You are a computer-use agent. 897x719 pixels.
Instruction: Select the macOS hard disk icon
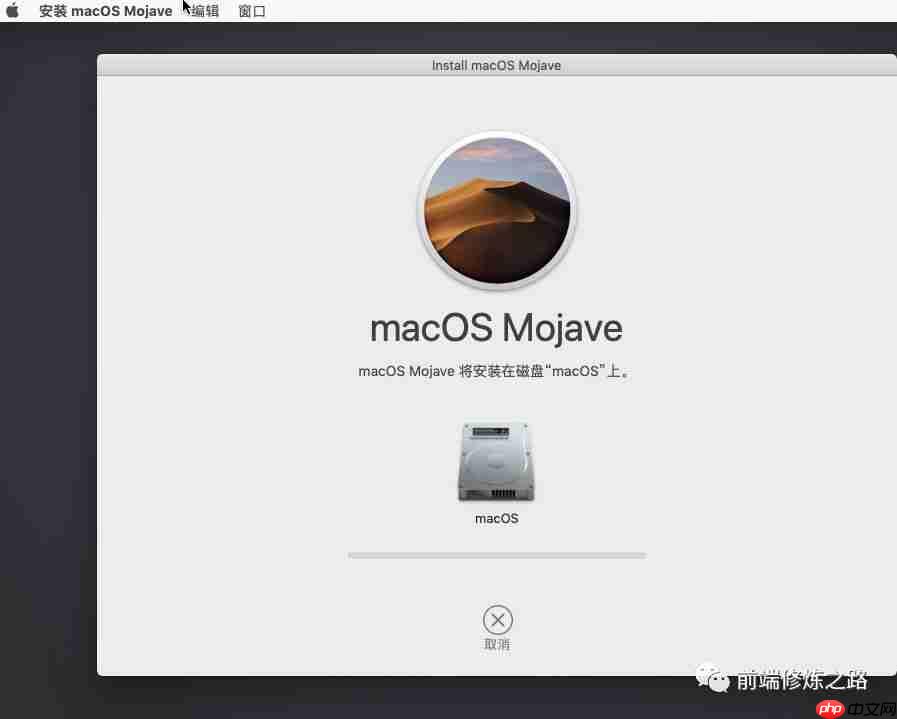point(497,462)
